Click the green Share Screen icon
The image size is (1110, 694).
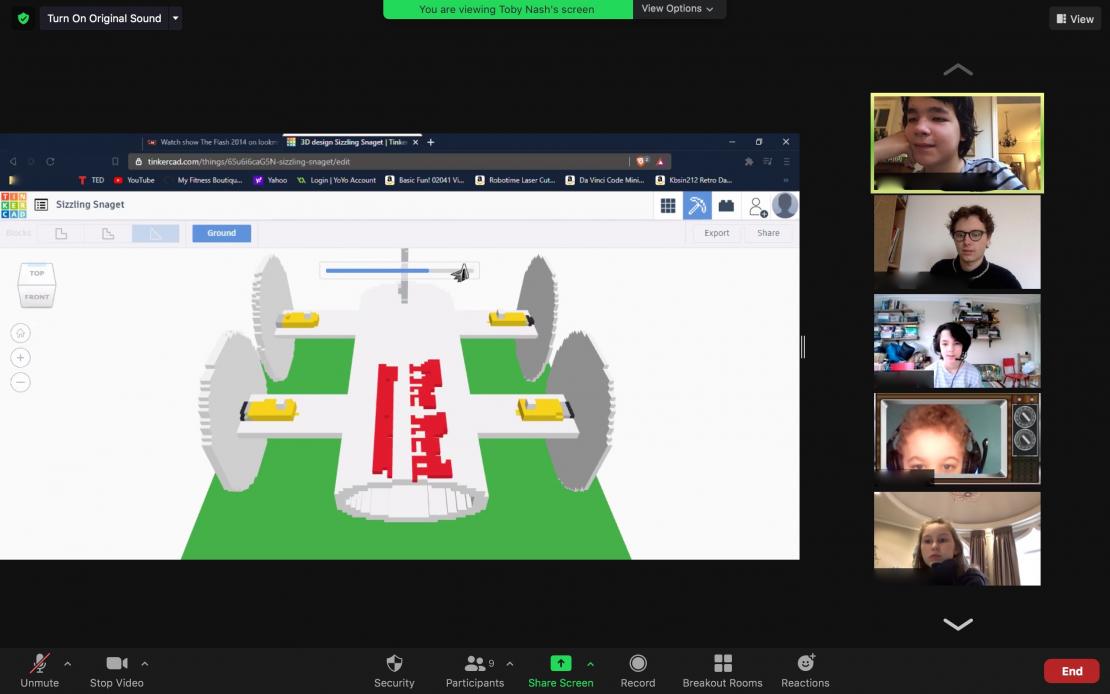(561, 664)
